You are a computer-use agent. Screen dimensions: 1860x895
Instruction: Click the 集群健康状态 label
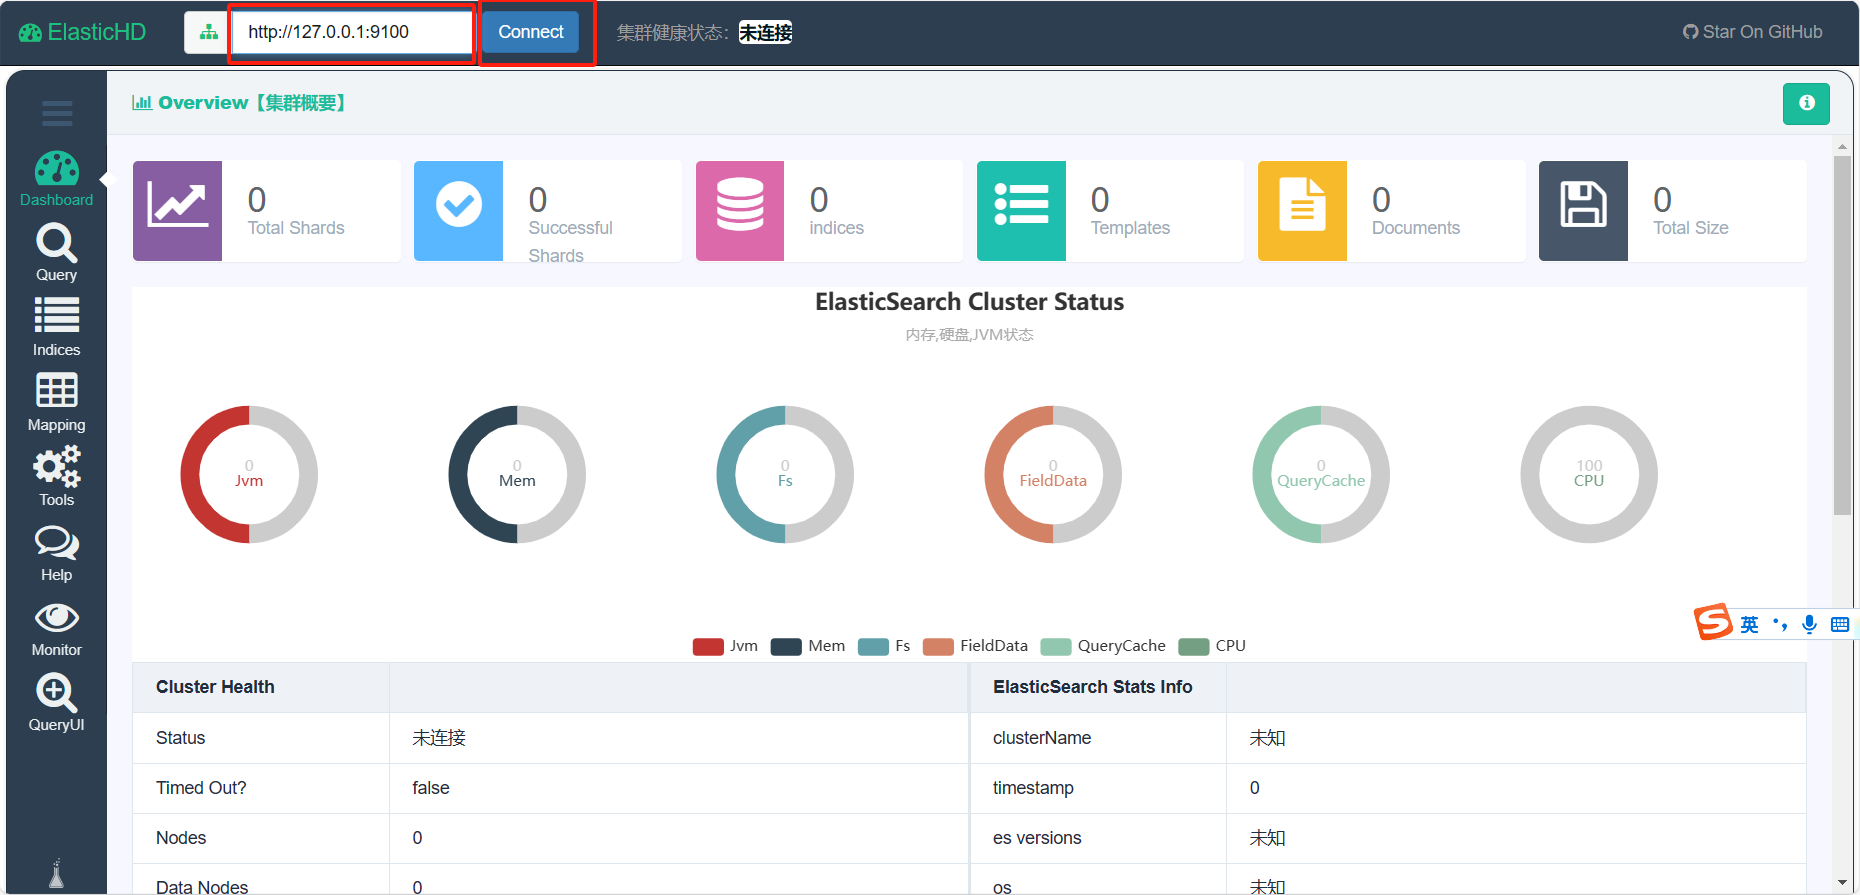click(x=673, y=32)
